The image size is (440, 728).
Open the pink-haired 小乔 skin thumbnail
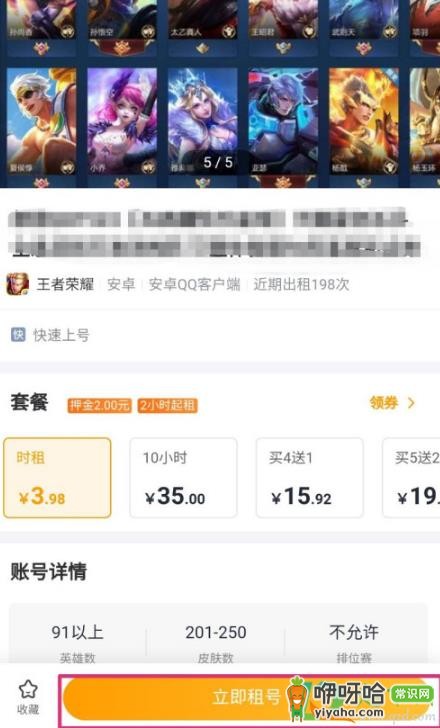pos(122,122)
